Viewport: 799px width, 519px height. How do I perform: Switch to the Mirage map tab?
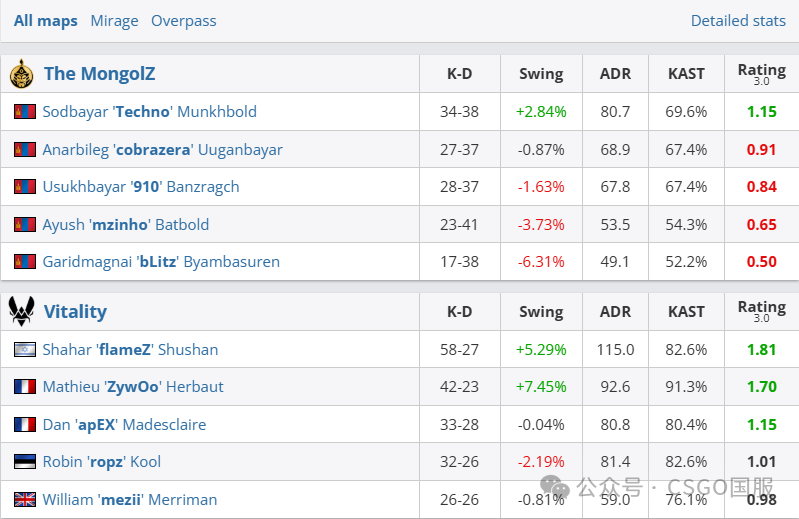(114, 20)
